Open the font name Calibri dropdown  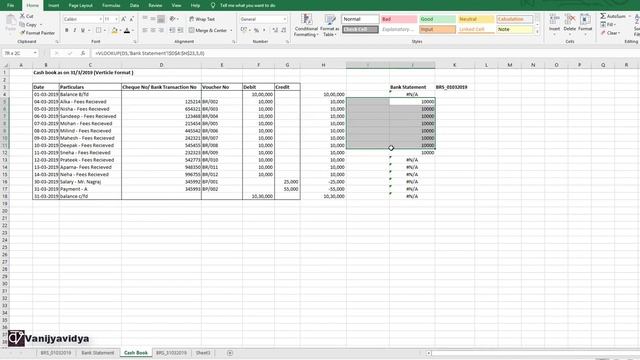(100, 19)
